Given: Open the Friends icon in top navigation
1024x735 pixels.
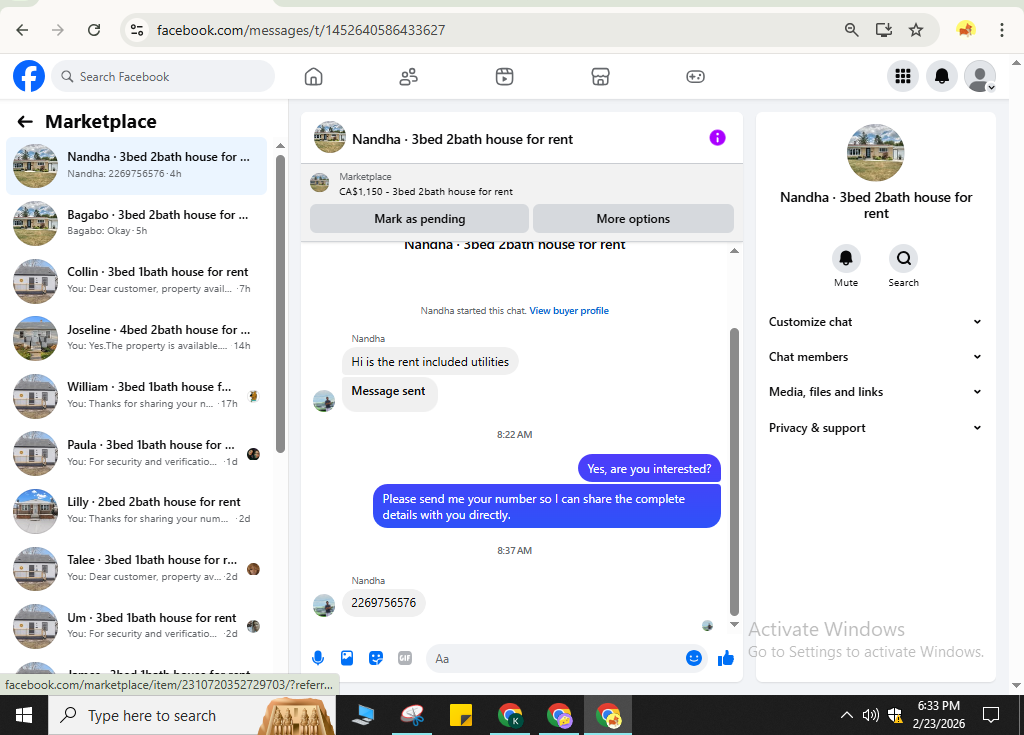Looking at the screenshot, I should tap(409, 76).
